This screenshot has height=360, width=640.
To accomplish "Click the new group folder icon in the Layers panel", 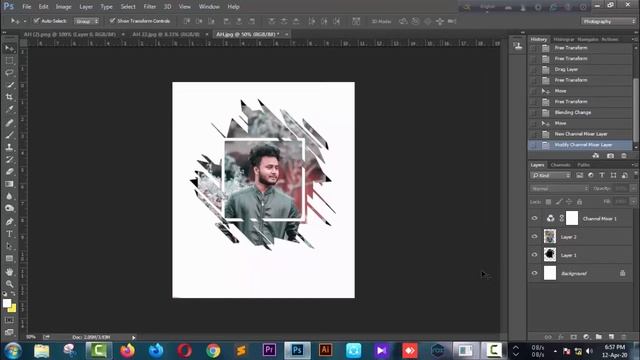I will 598,337.
